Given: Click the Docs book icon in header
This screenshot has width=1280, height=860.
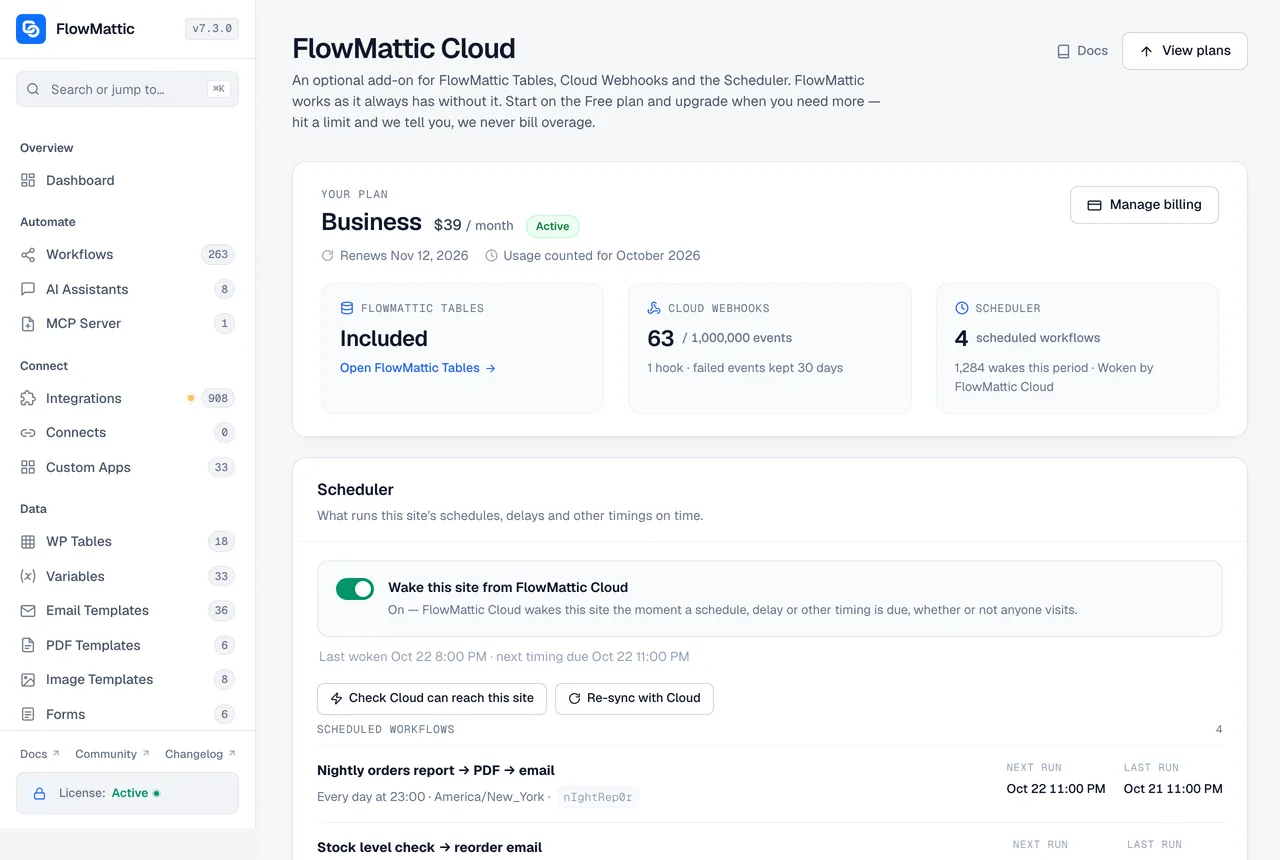Looking at the screenshot, I should click(x=1064, y=51).
